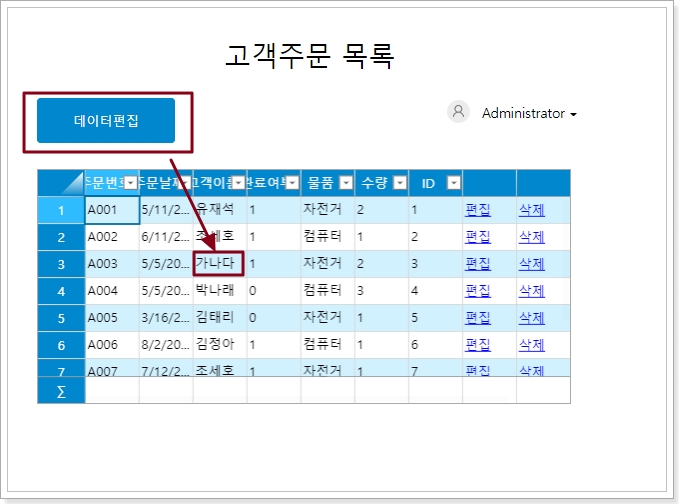Click select-all corner triangle of grid

click(x=61, y=182)
